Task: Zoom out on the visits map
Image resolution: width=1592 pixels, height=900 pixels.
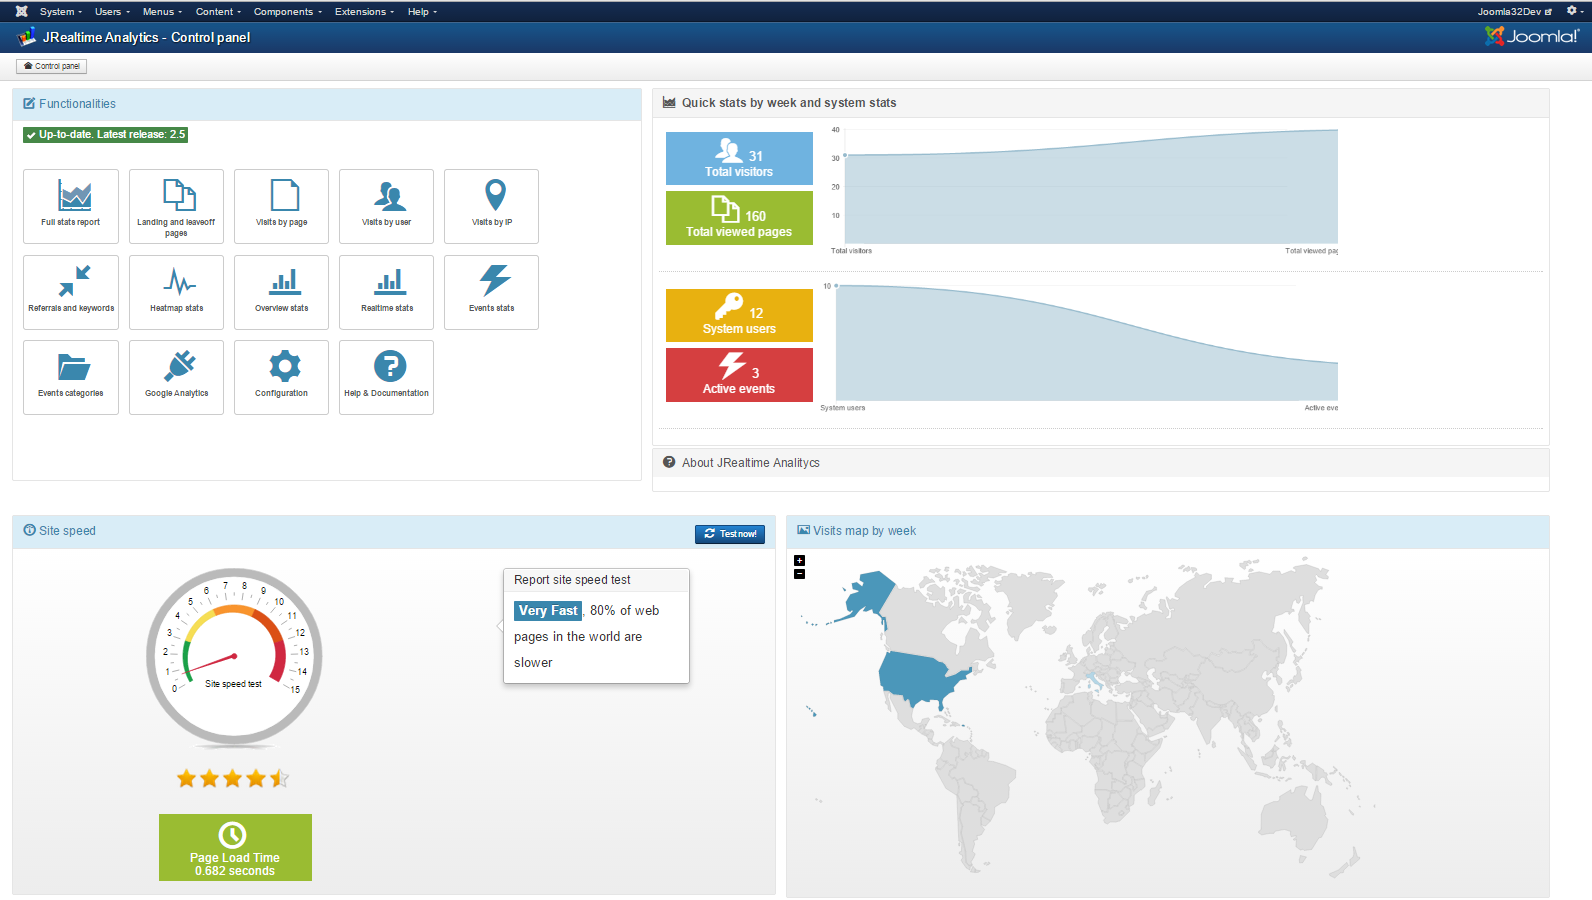Action: coord(799,574)
